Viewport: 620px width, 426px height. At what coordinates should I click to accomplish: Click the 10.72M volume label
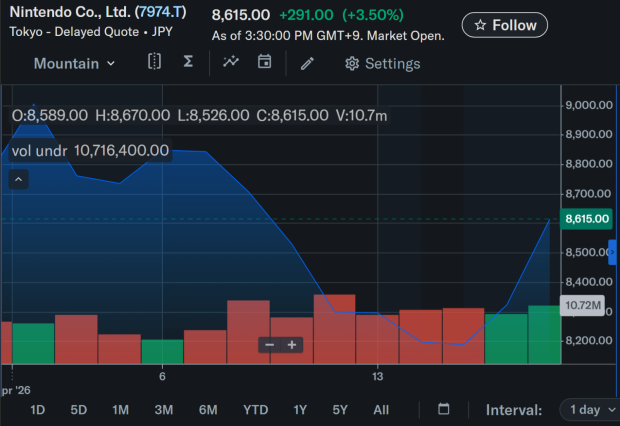coord(582,305)
